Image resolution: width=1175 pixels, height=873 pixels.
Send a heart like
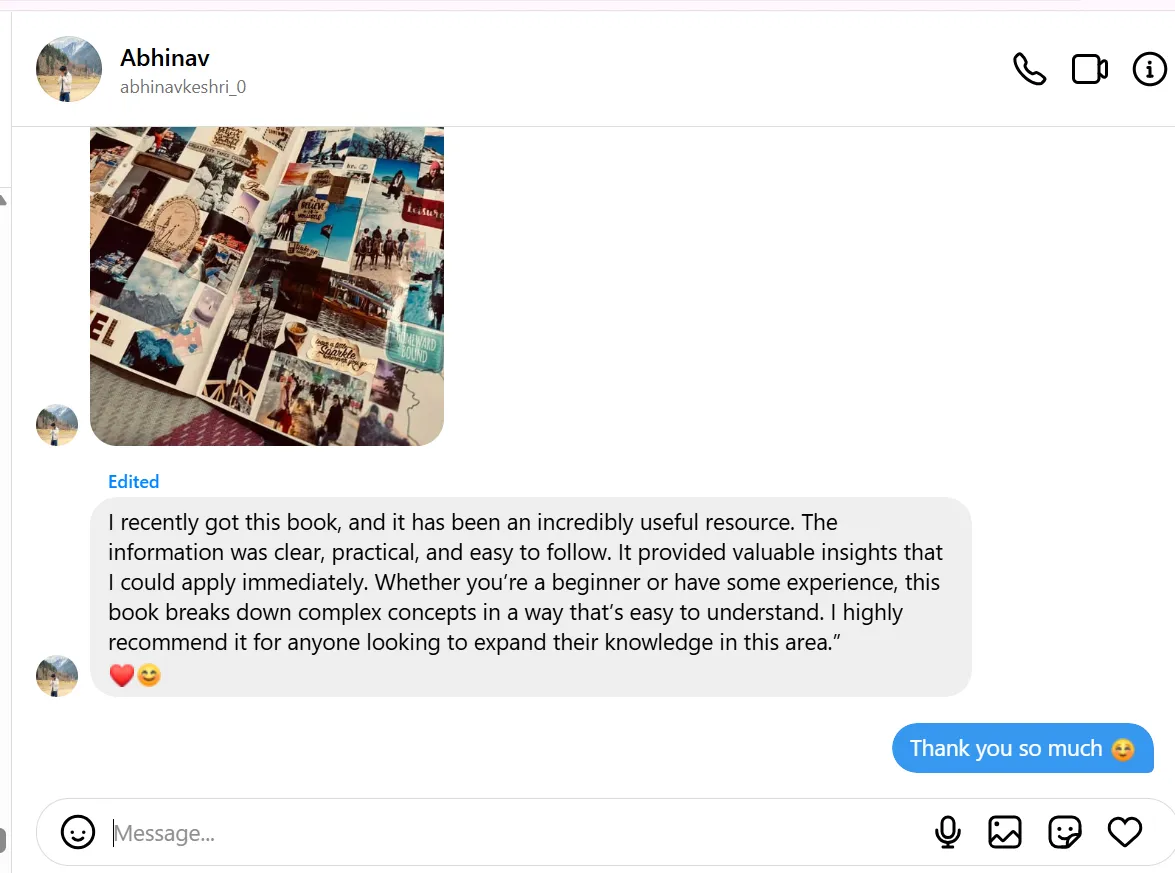point(1124,832)
